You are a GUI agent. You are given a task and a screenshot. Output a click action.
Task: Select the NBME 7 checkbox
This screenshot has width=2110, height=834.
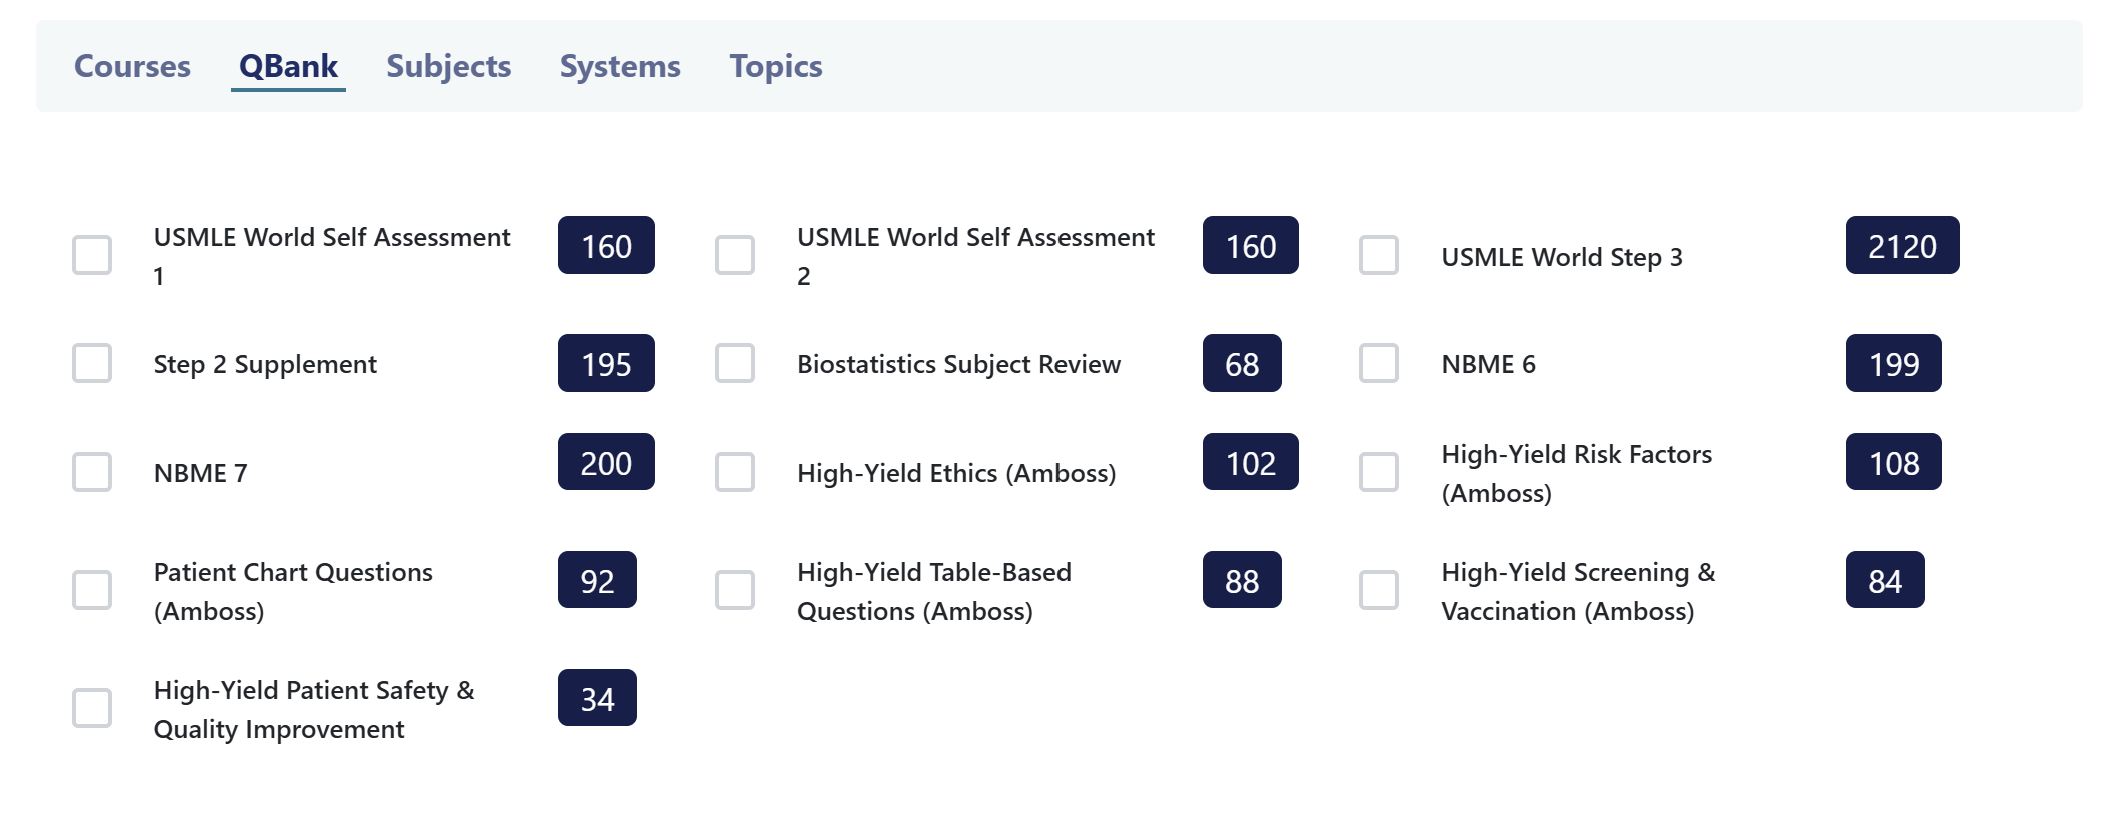(92, 472)
